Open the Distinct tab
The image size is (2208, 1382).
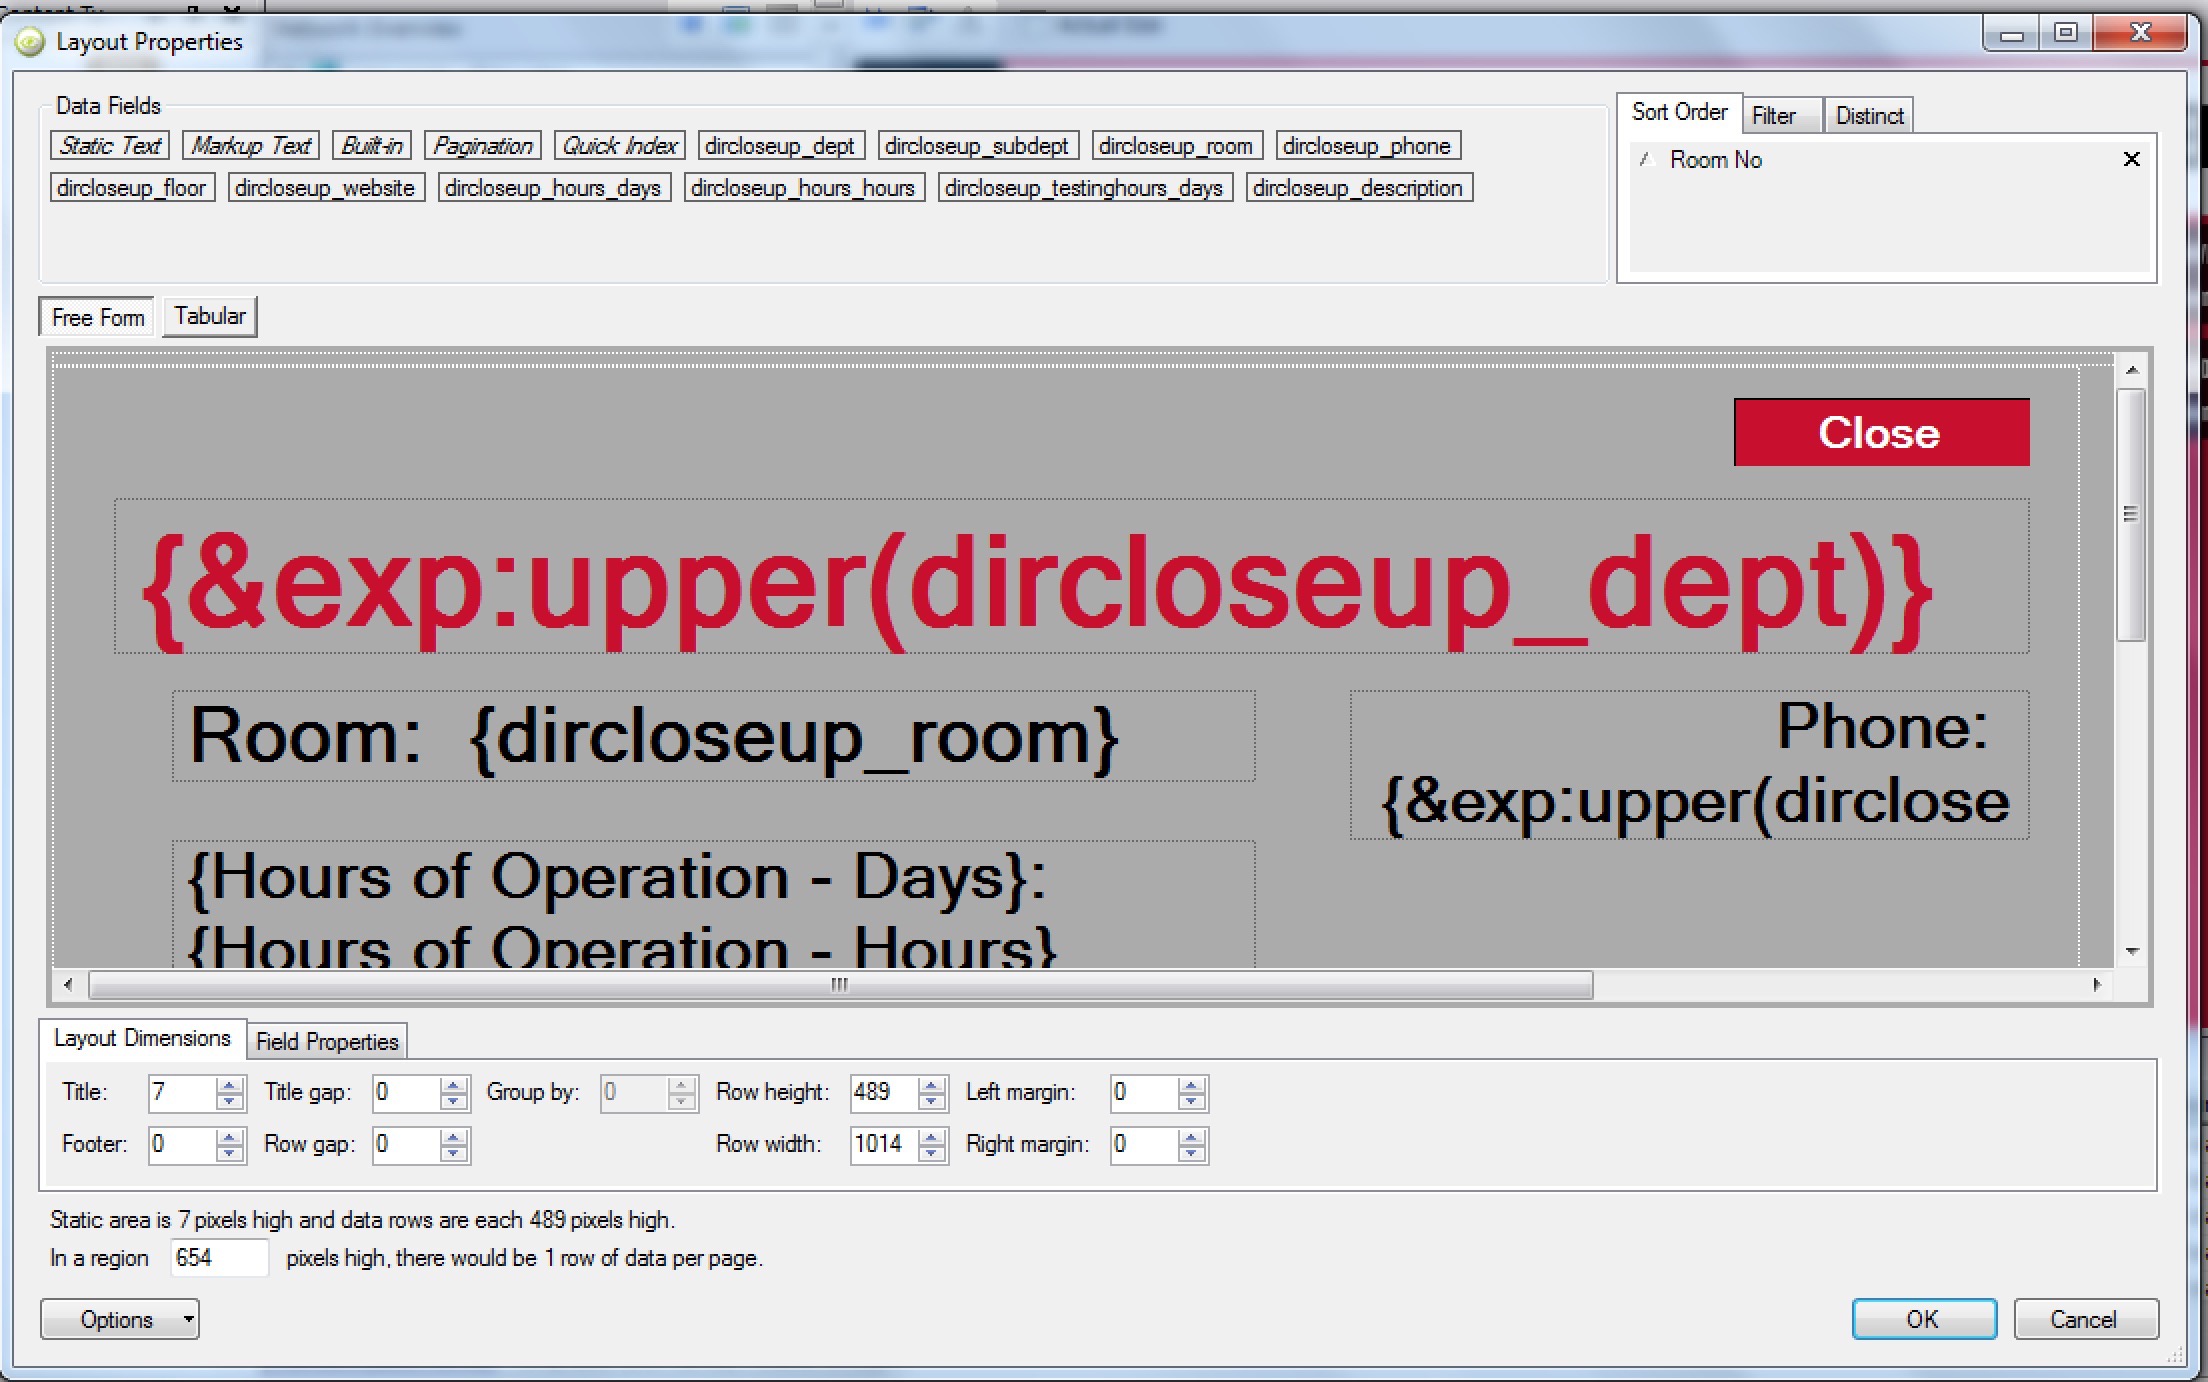coord(1868,116)
